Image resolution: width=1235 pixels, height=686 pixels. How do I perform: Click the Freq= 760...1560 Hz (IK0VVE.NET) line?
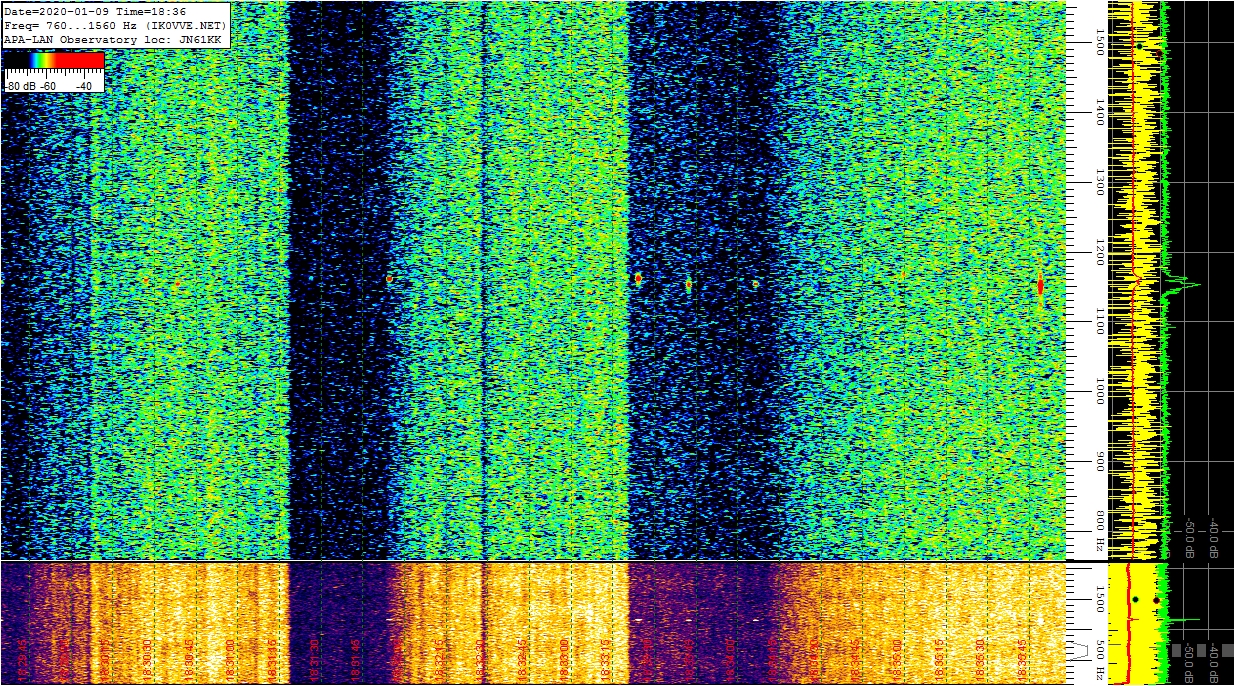pos(115,25)
